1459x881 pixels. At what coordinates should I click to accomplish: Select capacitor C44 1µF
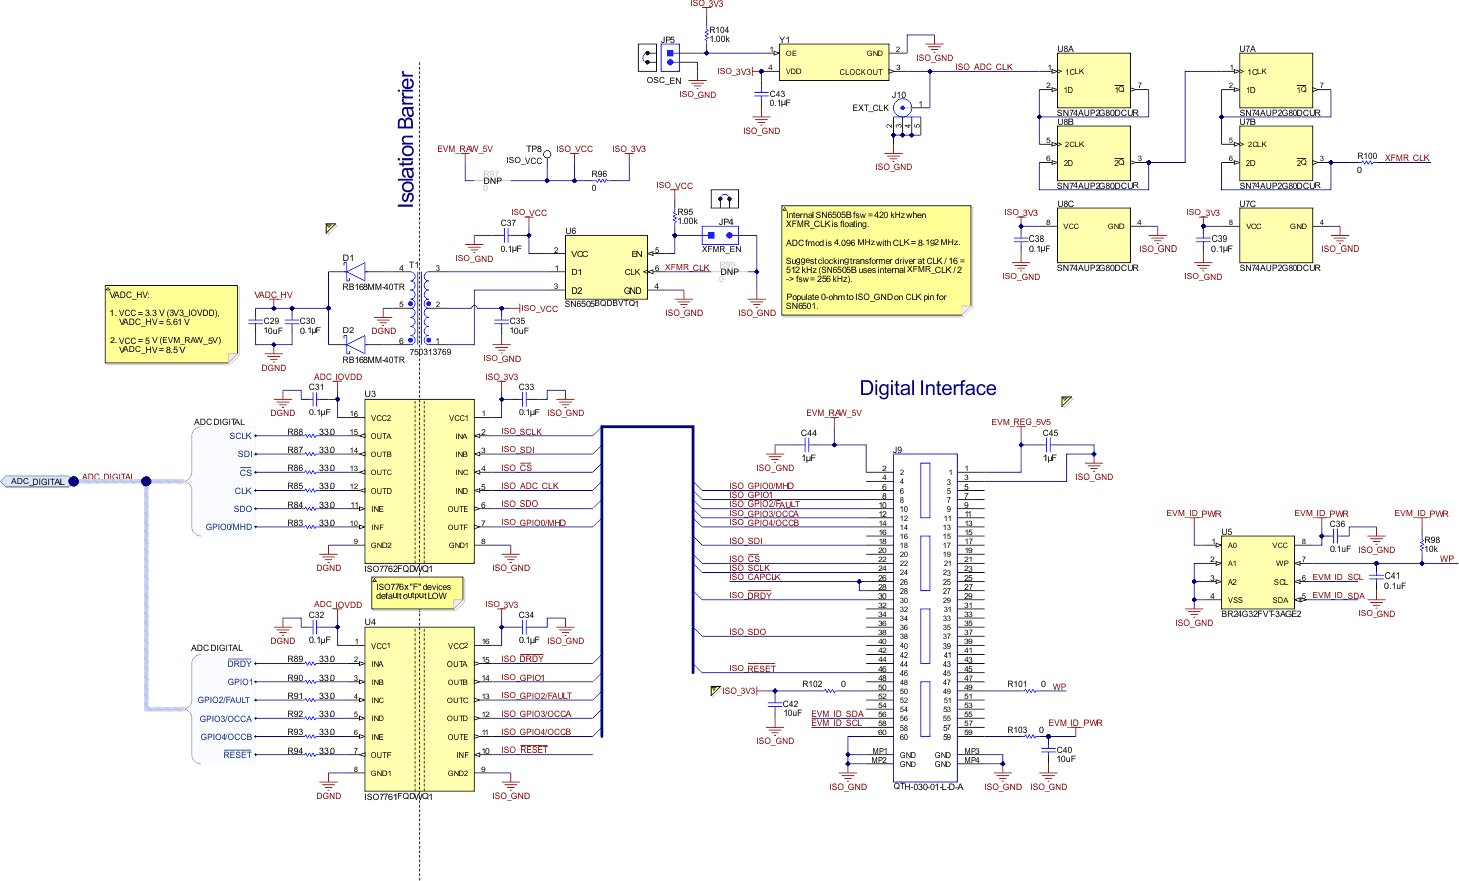(x=807, y=444)
